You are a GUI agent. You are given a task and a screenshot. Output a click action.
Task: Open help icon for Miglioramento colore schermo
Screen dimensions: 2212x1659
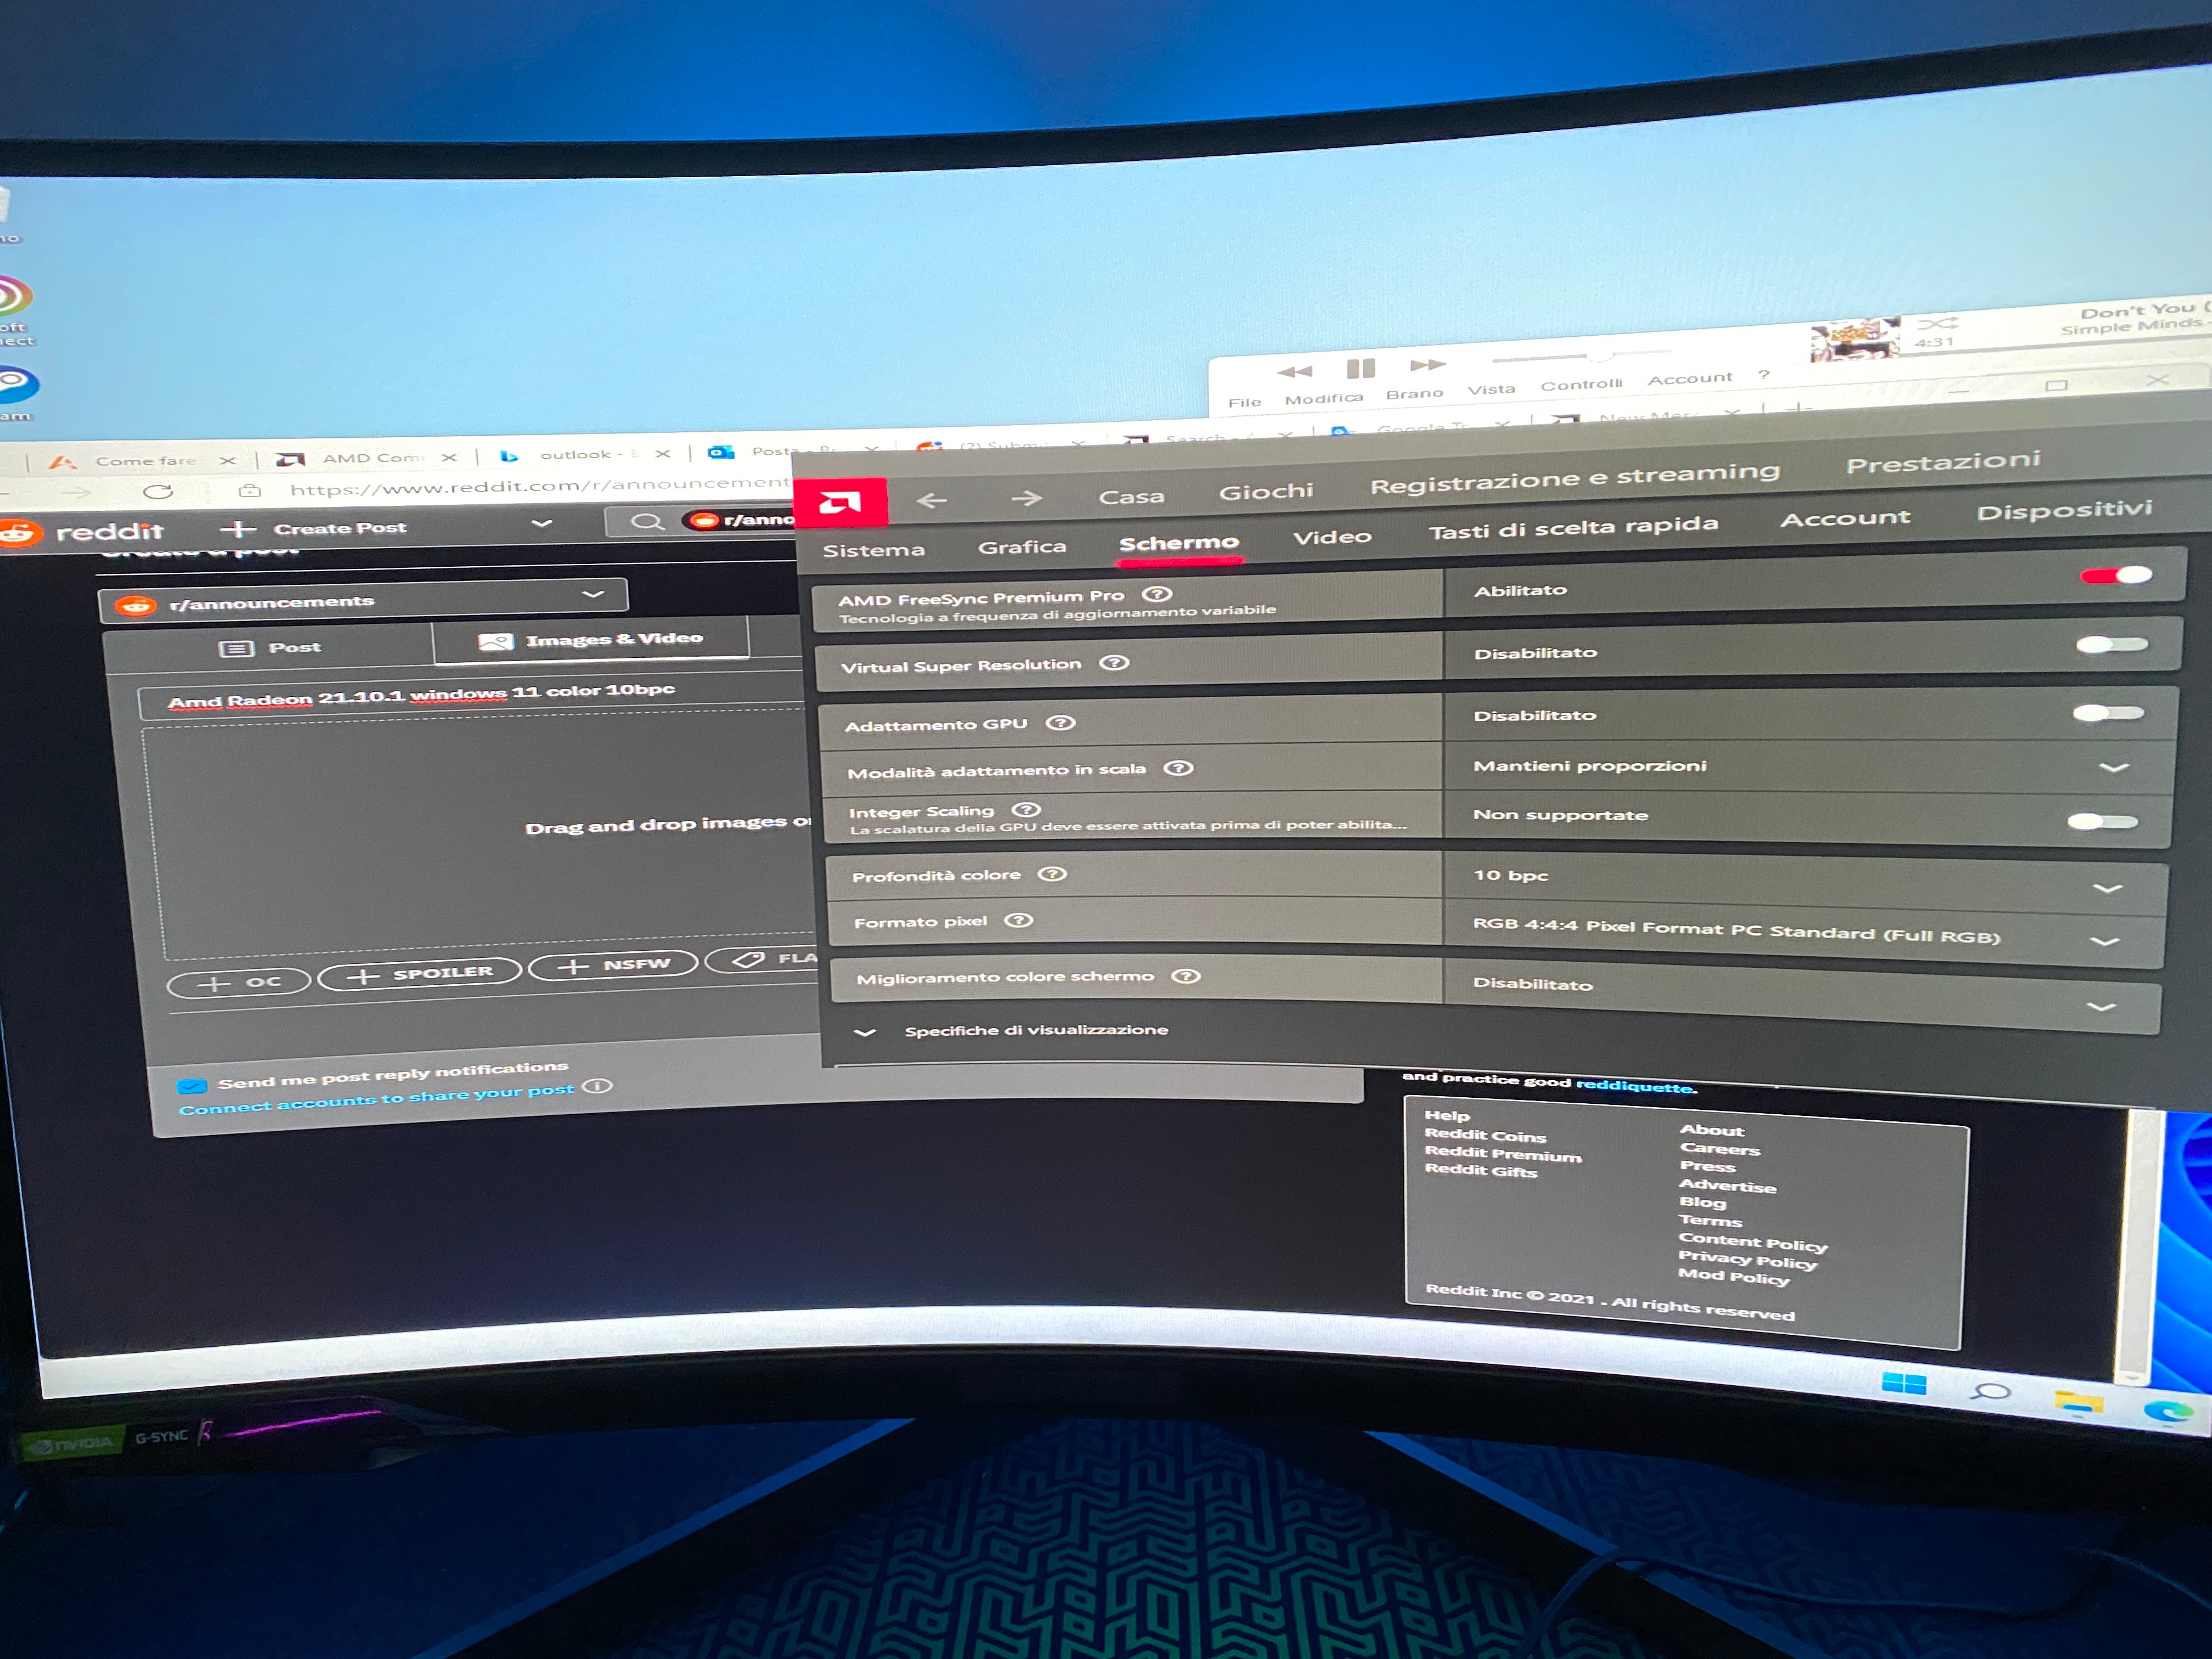(x=1186, y=976)
